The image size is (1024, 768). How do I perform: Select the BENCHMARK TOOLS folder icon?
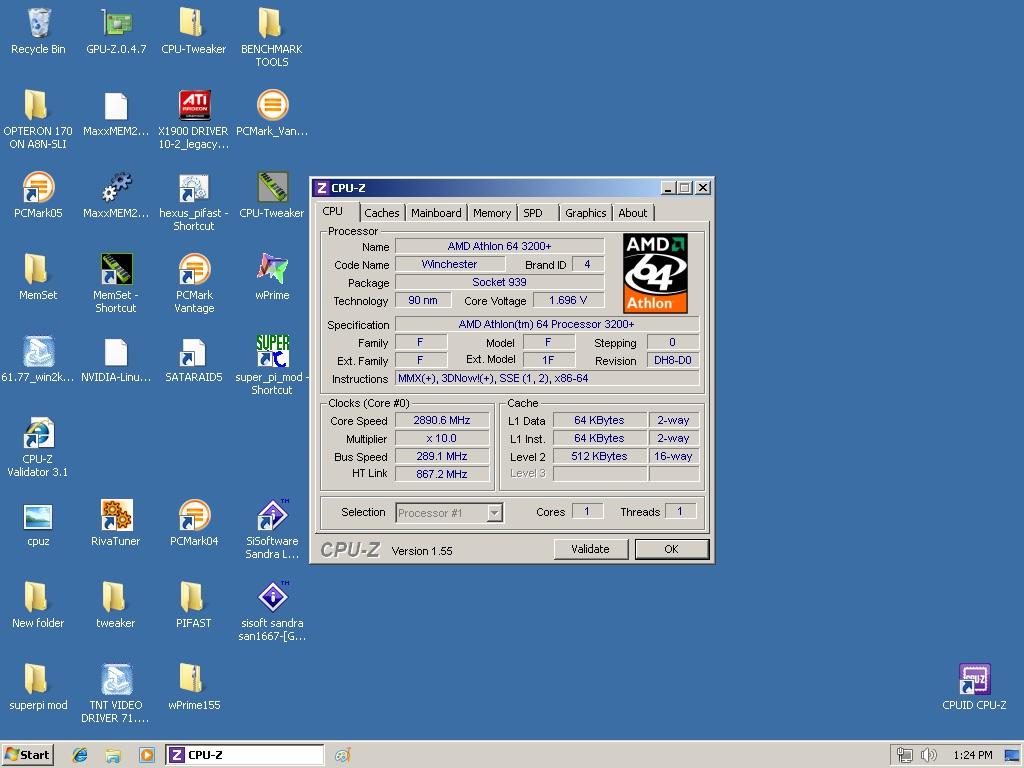click(x=272, y=24)
